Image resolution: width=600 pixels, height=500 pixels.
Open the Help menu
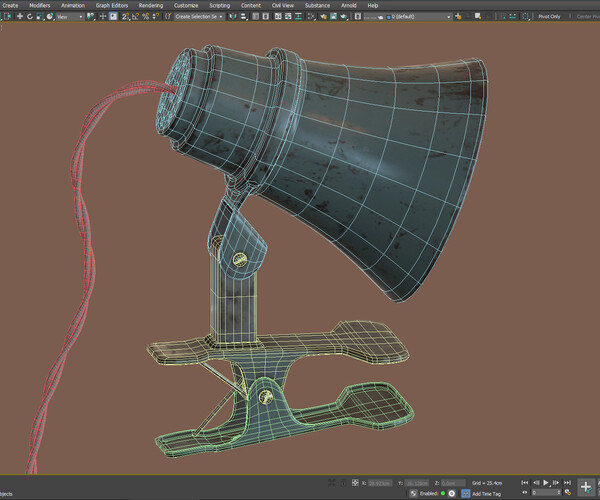[373, 5]
